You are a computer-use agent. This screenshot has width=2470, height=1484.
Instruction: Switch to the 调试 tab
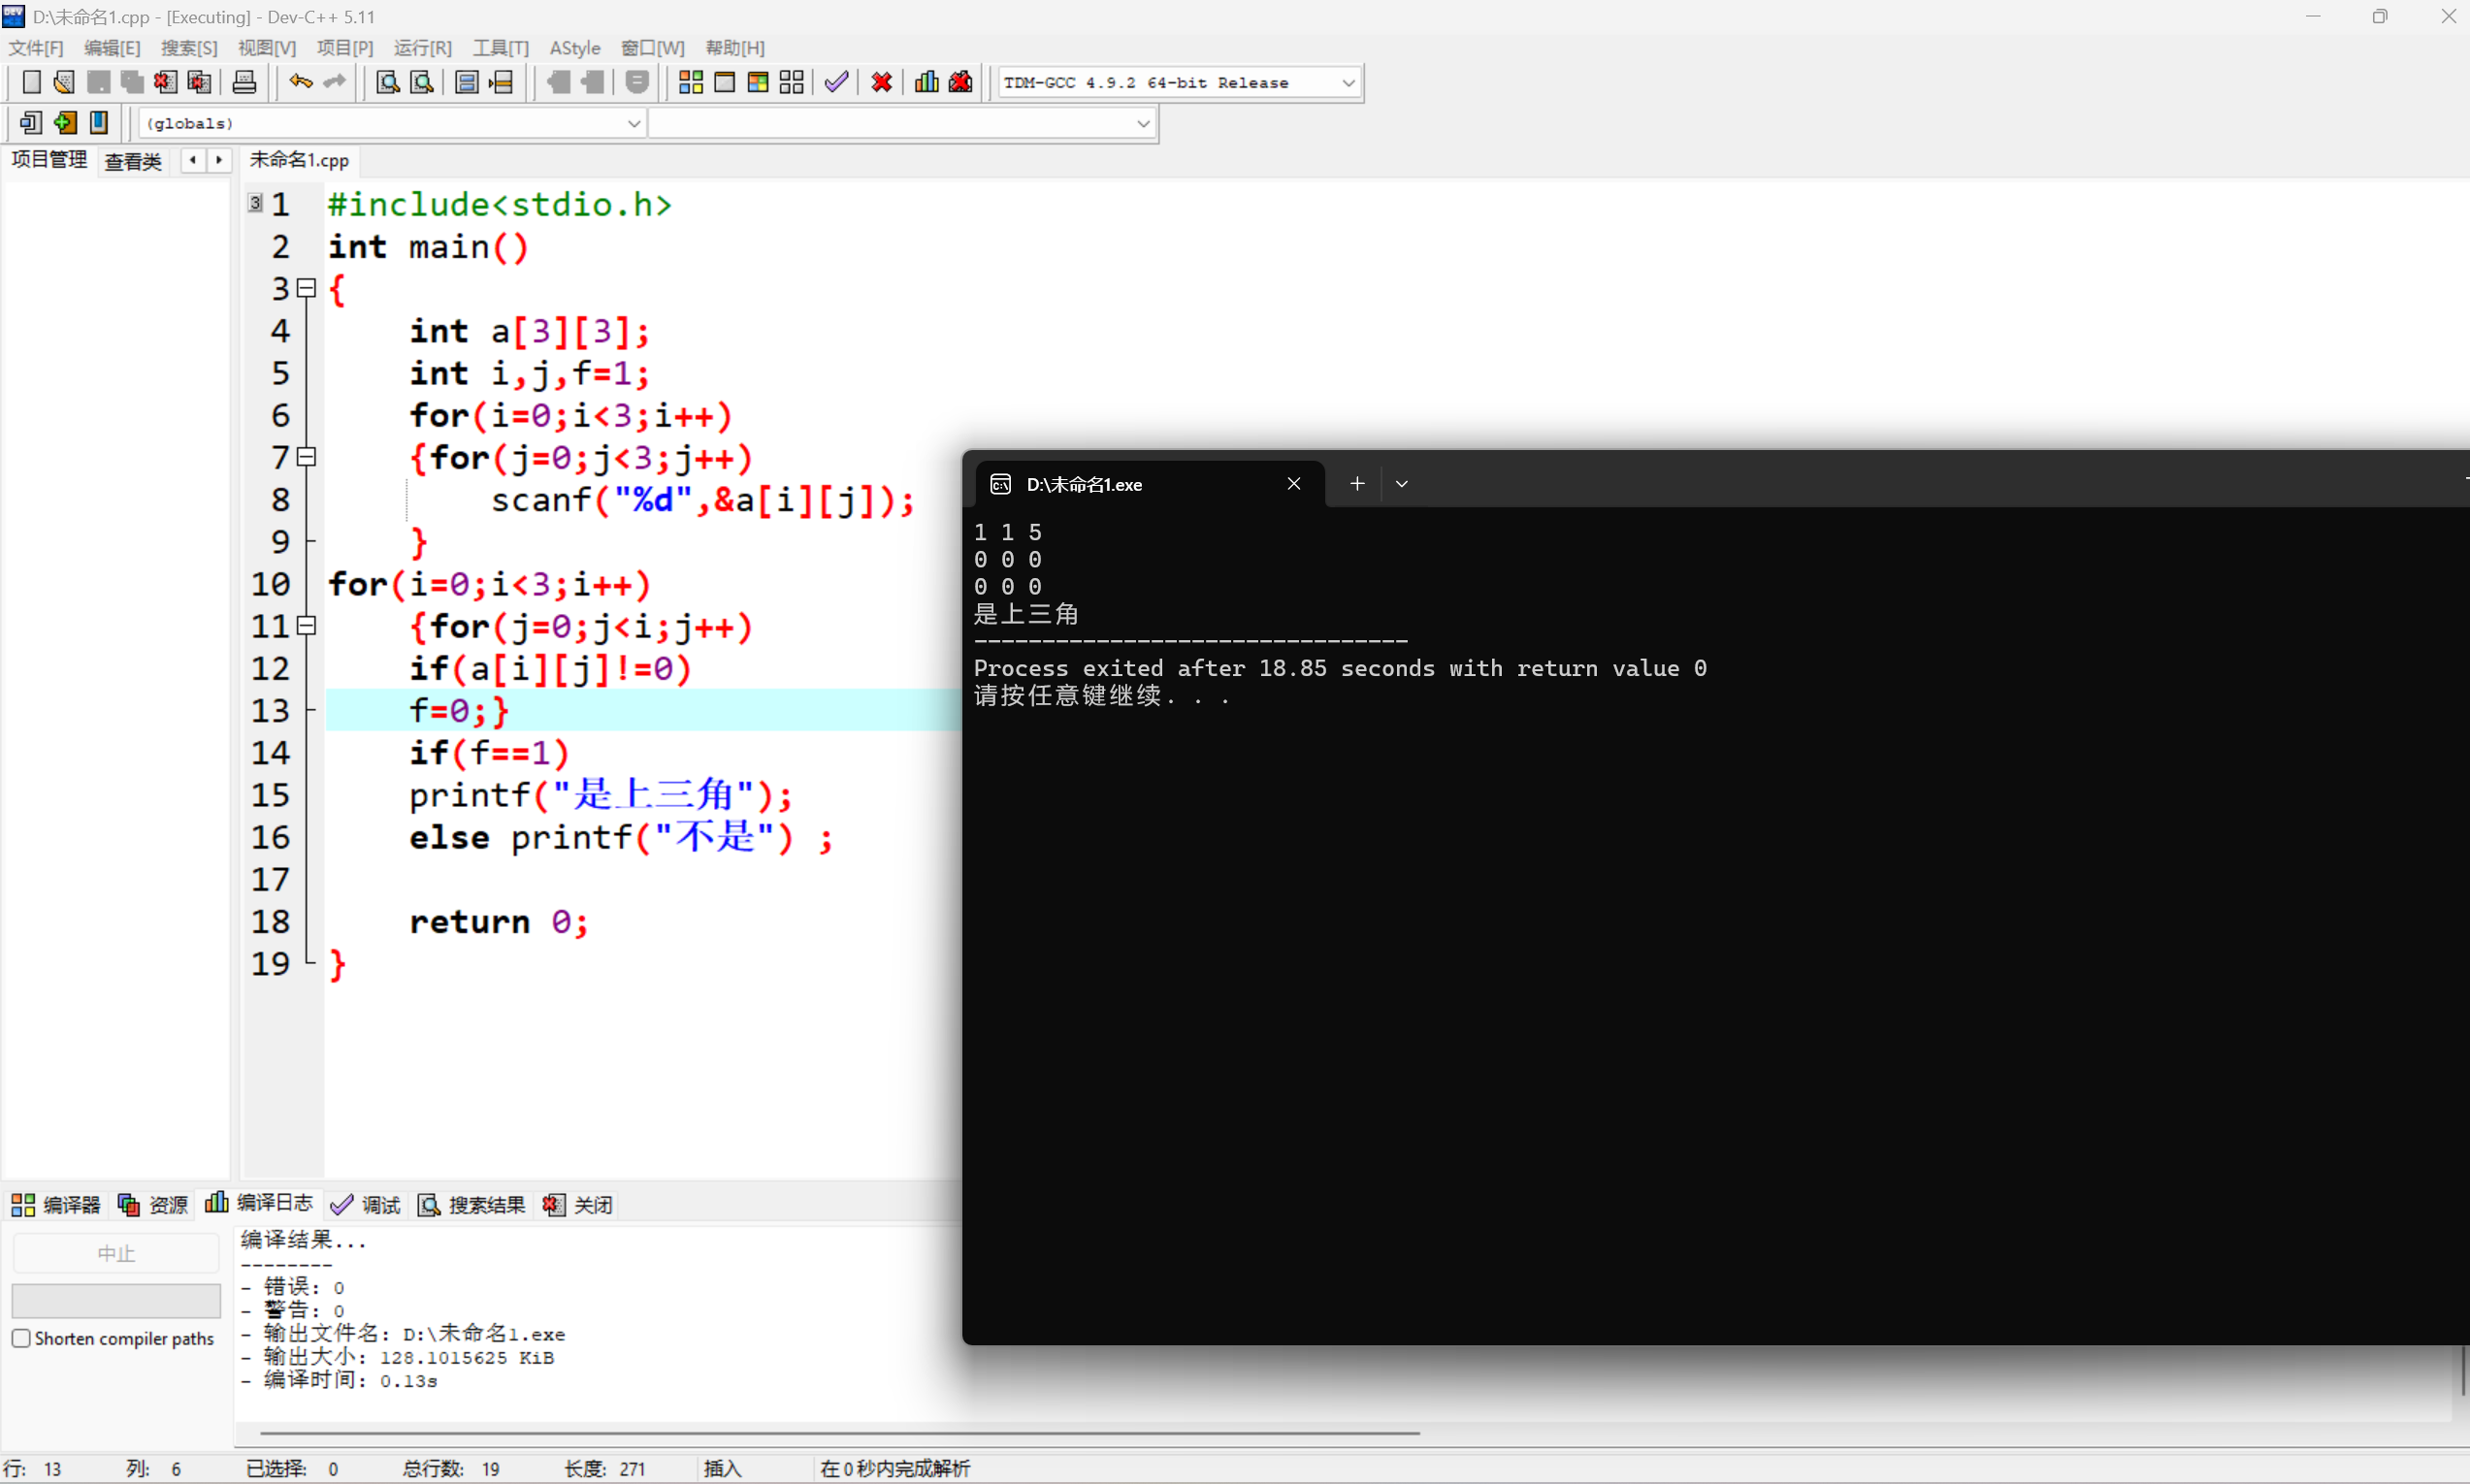[x=366, y=1205]
